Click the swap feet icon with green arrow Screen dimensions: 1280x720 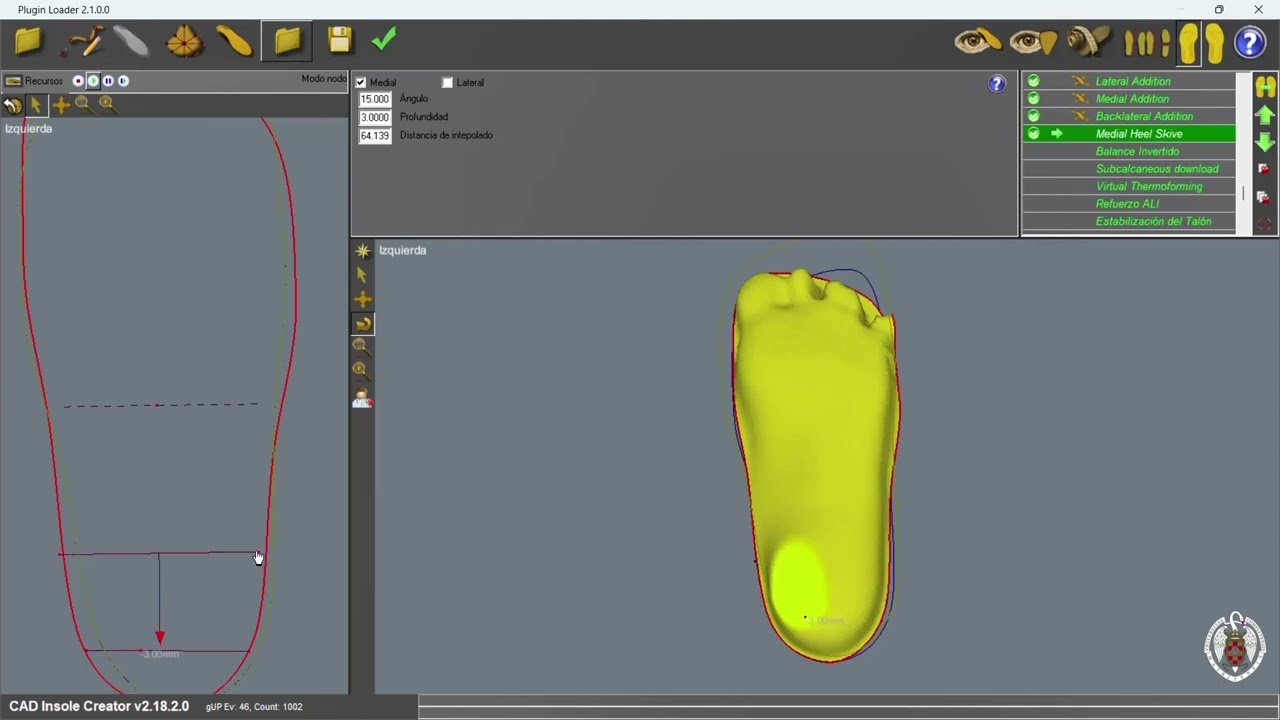(x=1265, y=87)
